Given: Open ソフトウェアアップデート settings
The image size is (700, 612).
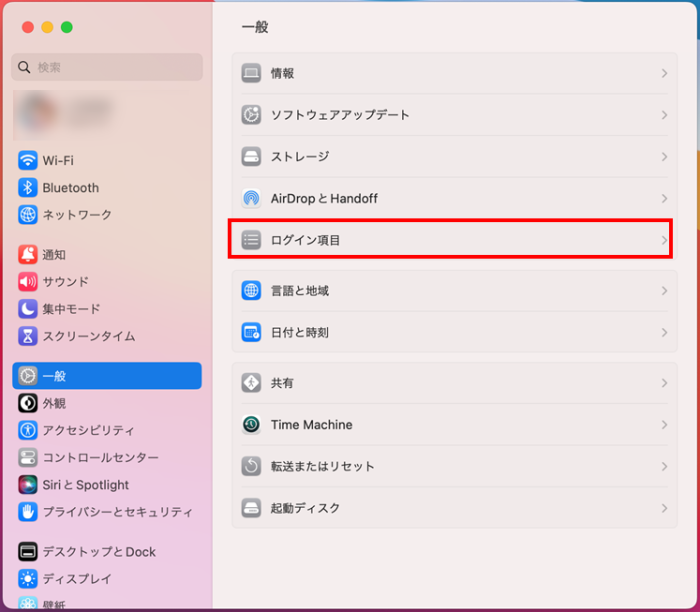Looking at the screenshot, I should pyautogui.click(x=340, y=115).
